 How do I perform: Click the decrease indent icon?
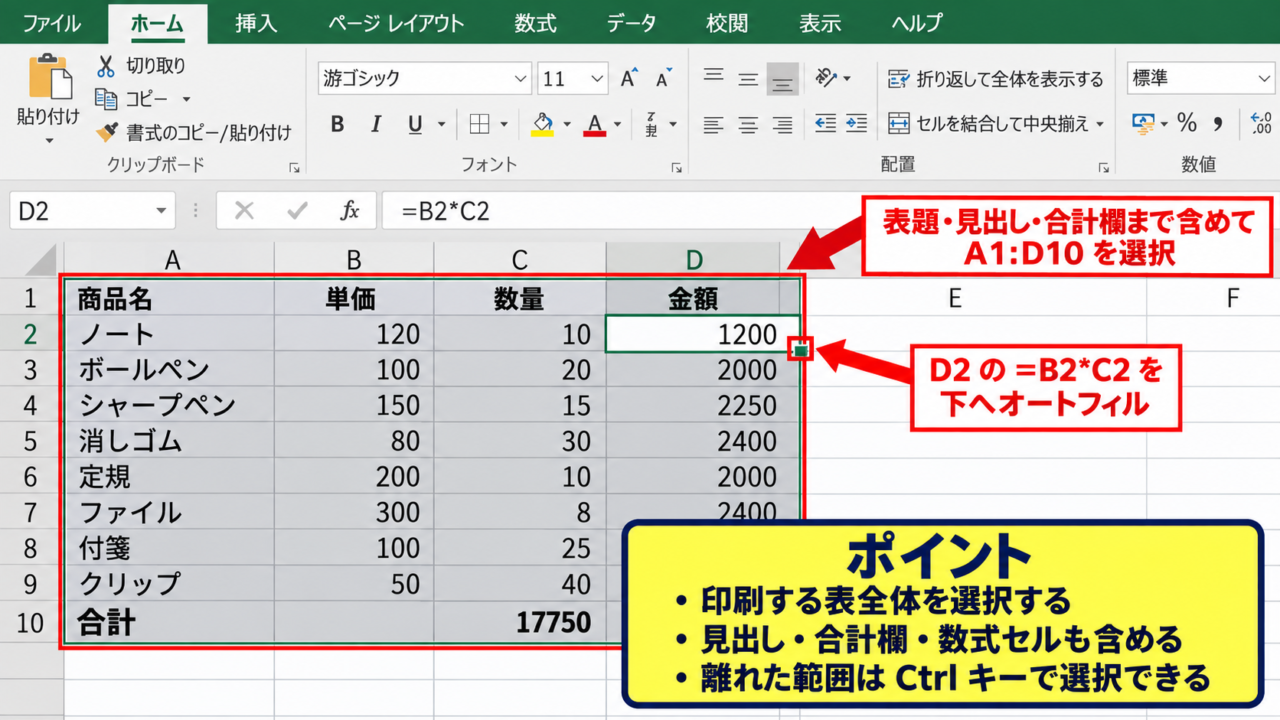(x=825, y=124)
